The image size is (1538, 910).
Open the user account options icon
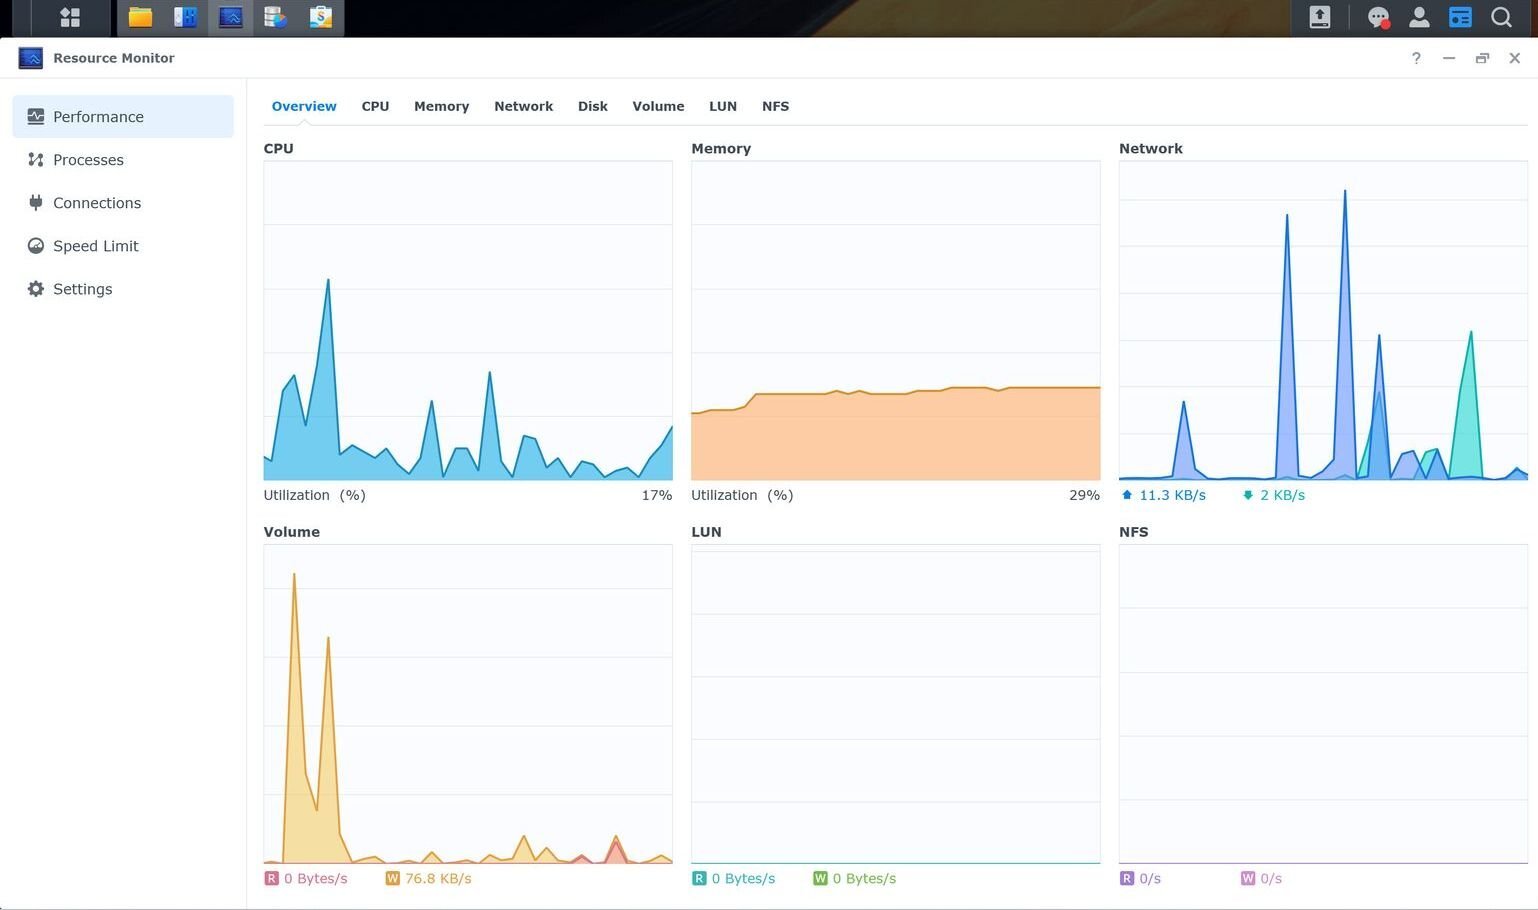(x=1419, y=17)
